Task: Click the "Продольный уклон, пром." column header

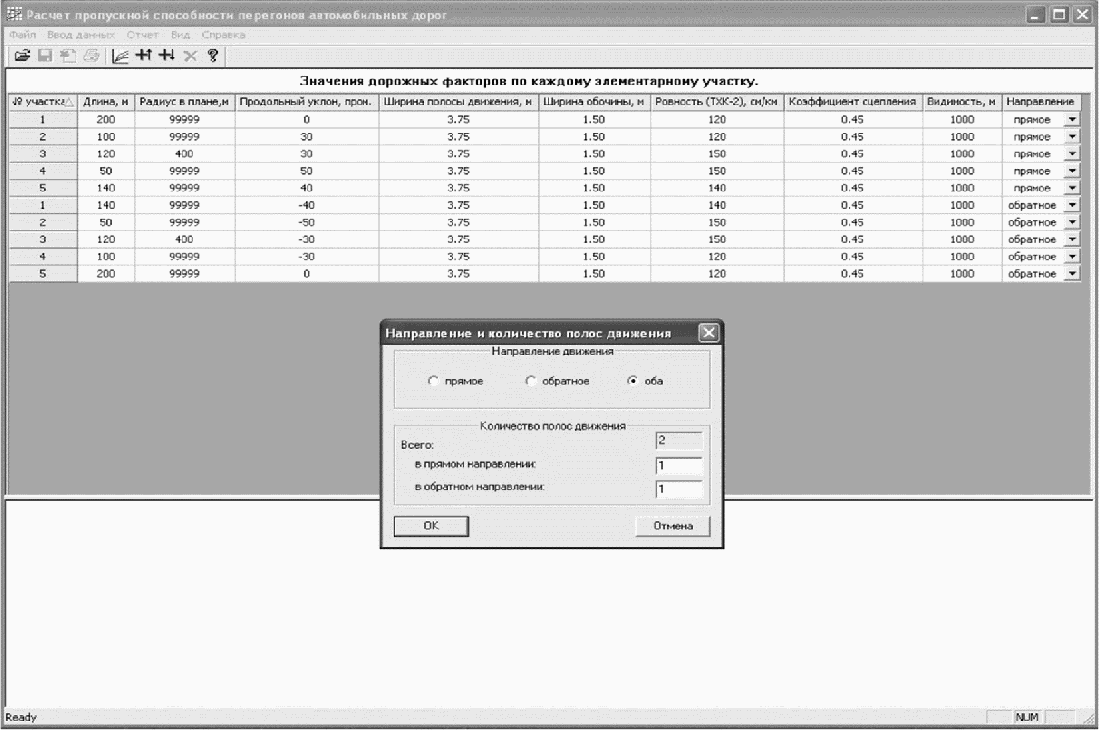Action: [x=306, y=102]
